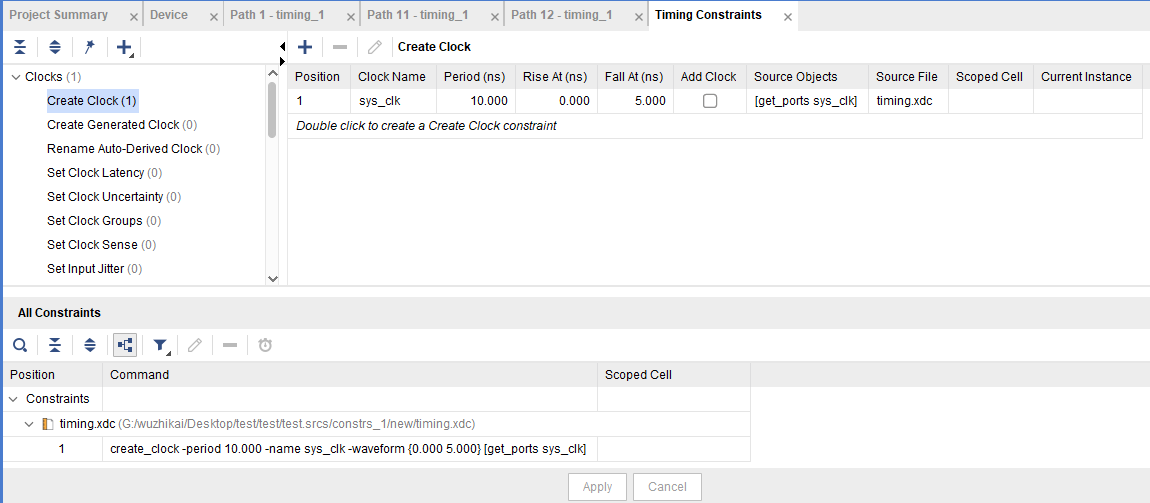Image resolution: width=1150 pixels, height=503 pixels.
Task: Click the plus icon beside Create Clock title
Action: 306,47
